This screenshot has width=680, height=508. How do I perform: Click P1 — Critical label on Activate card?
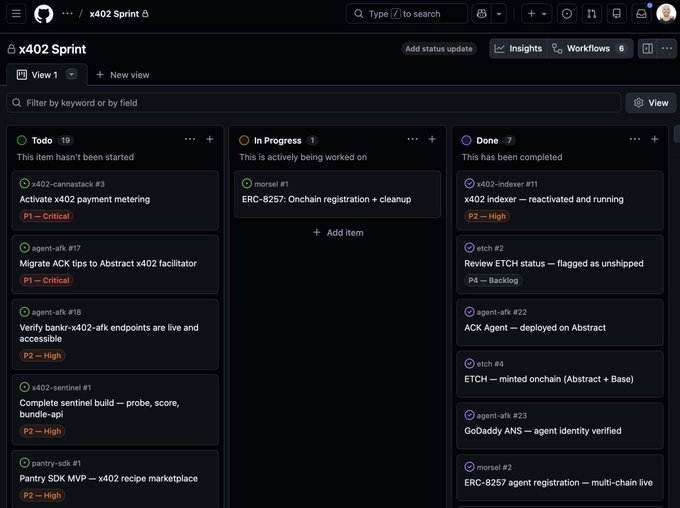tap(46, 216)
